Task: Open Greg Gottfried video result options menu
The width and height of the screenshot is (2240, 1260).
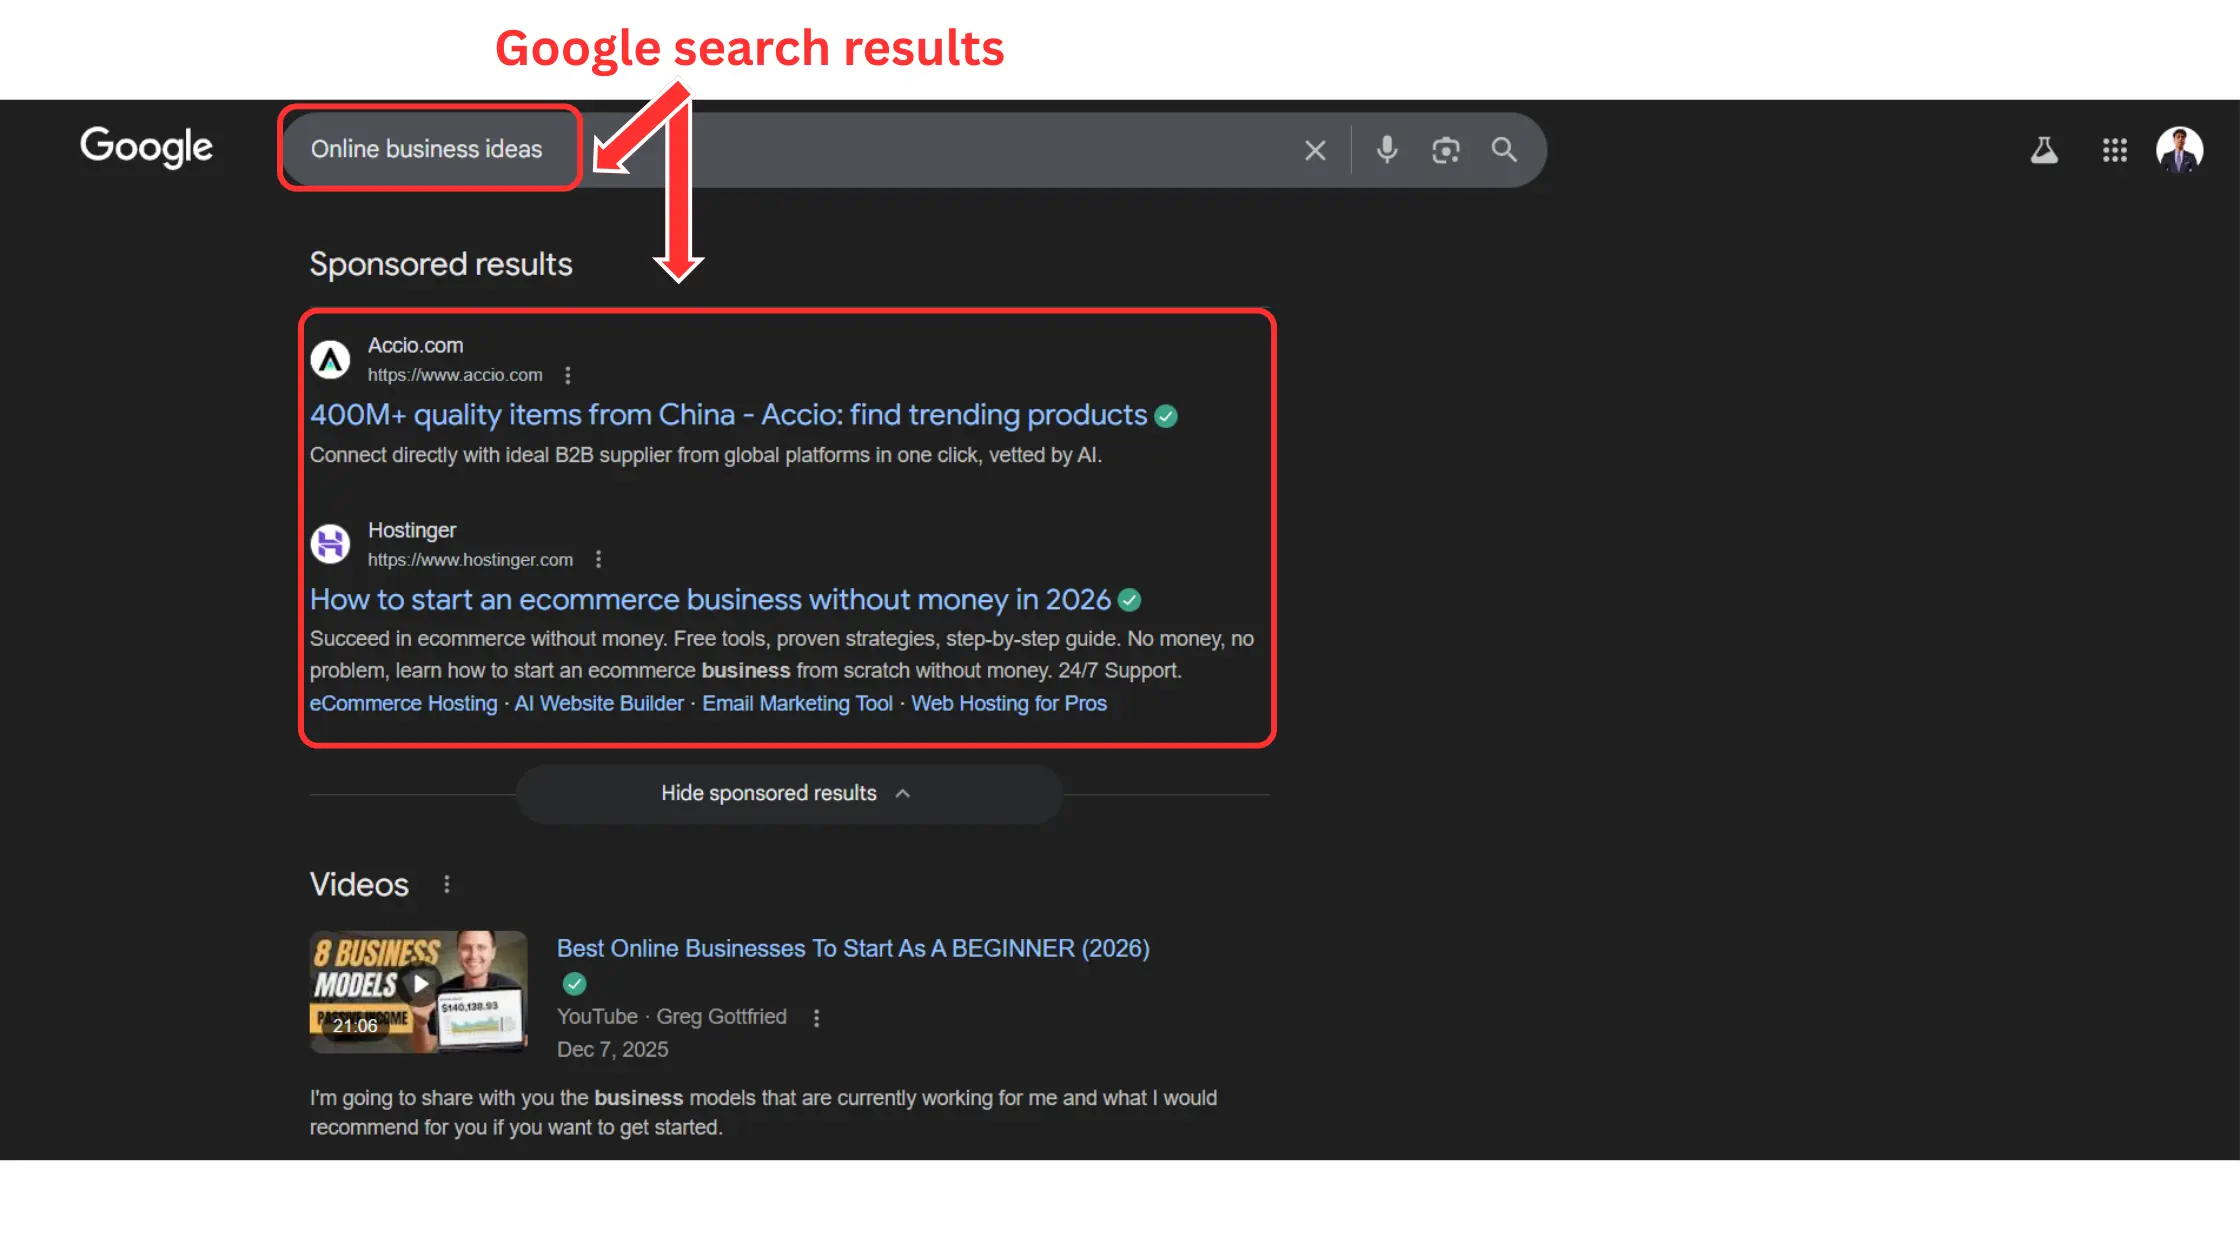Action: (817, 1018)
